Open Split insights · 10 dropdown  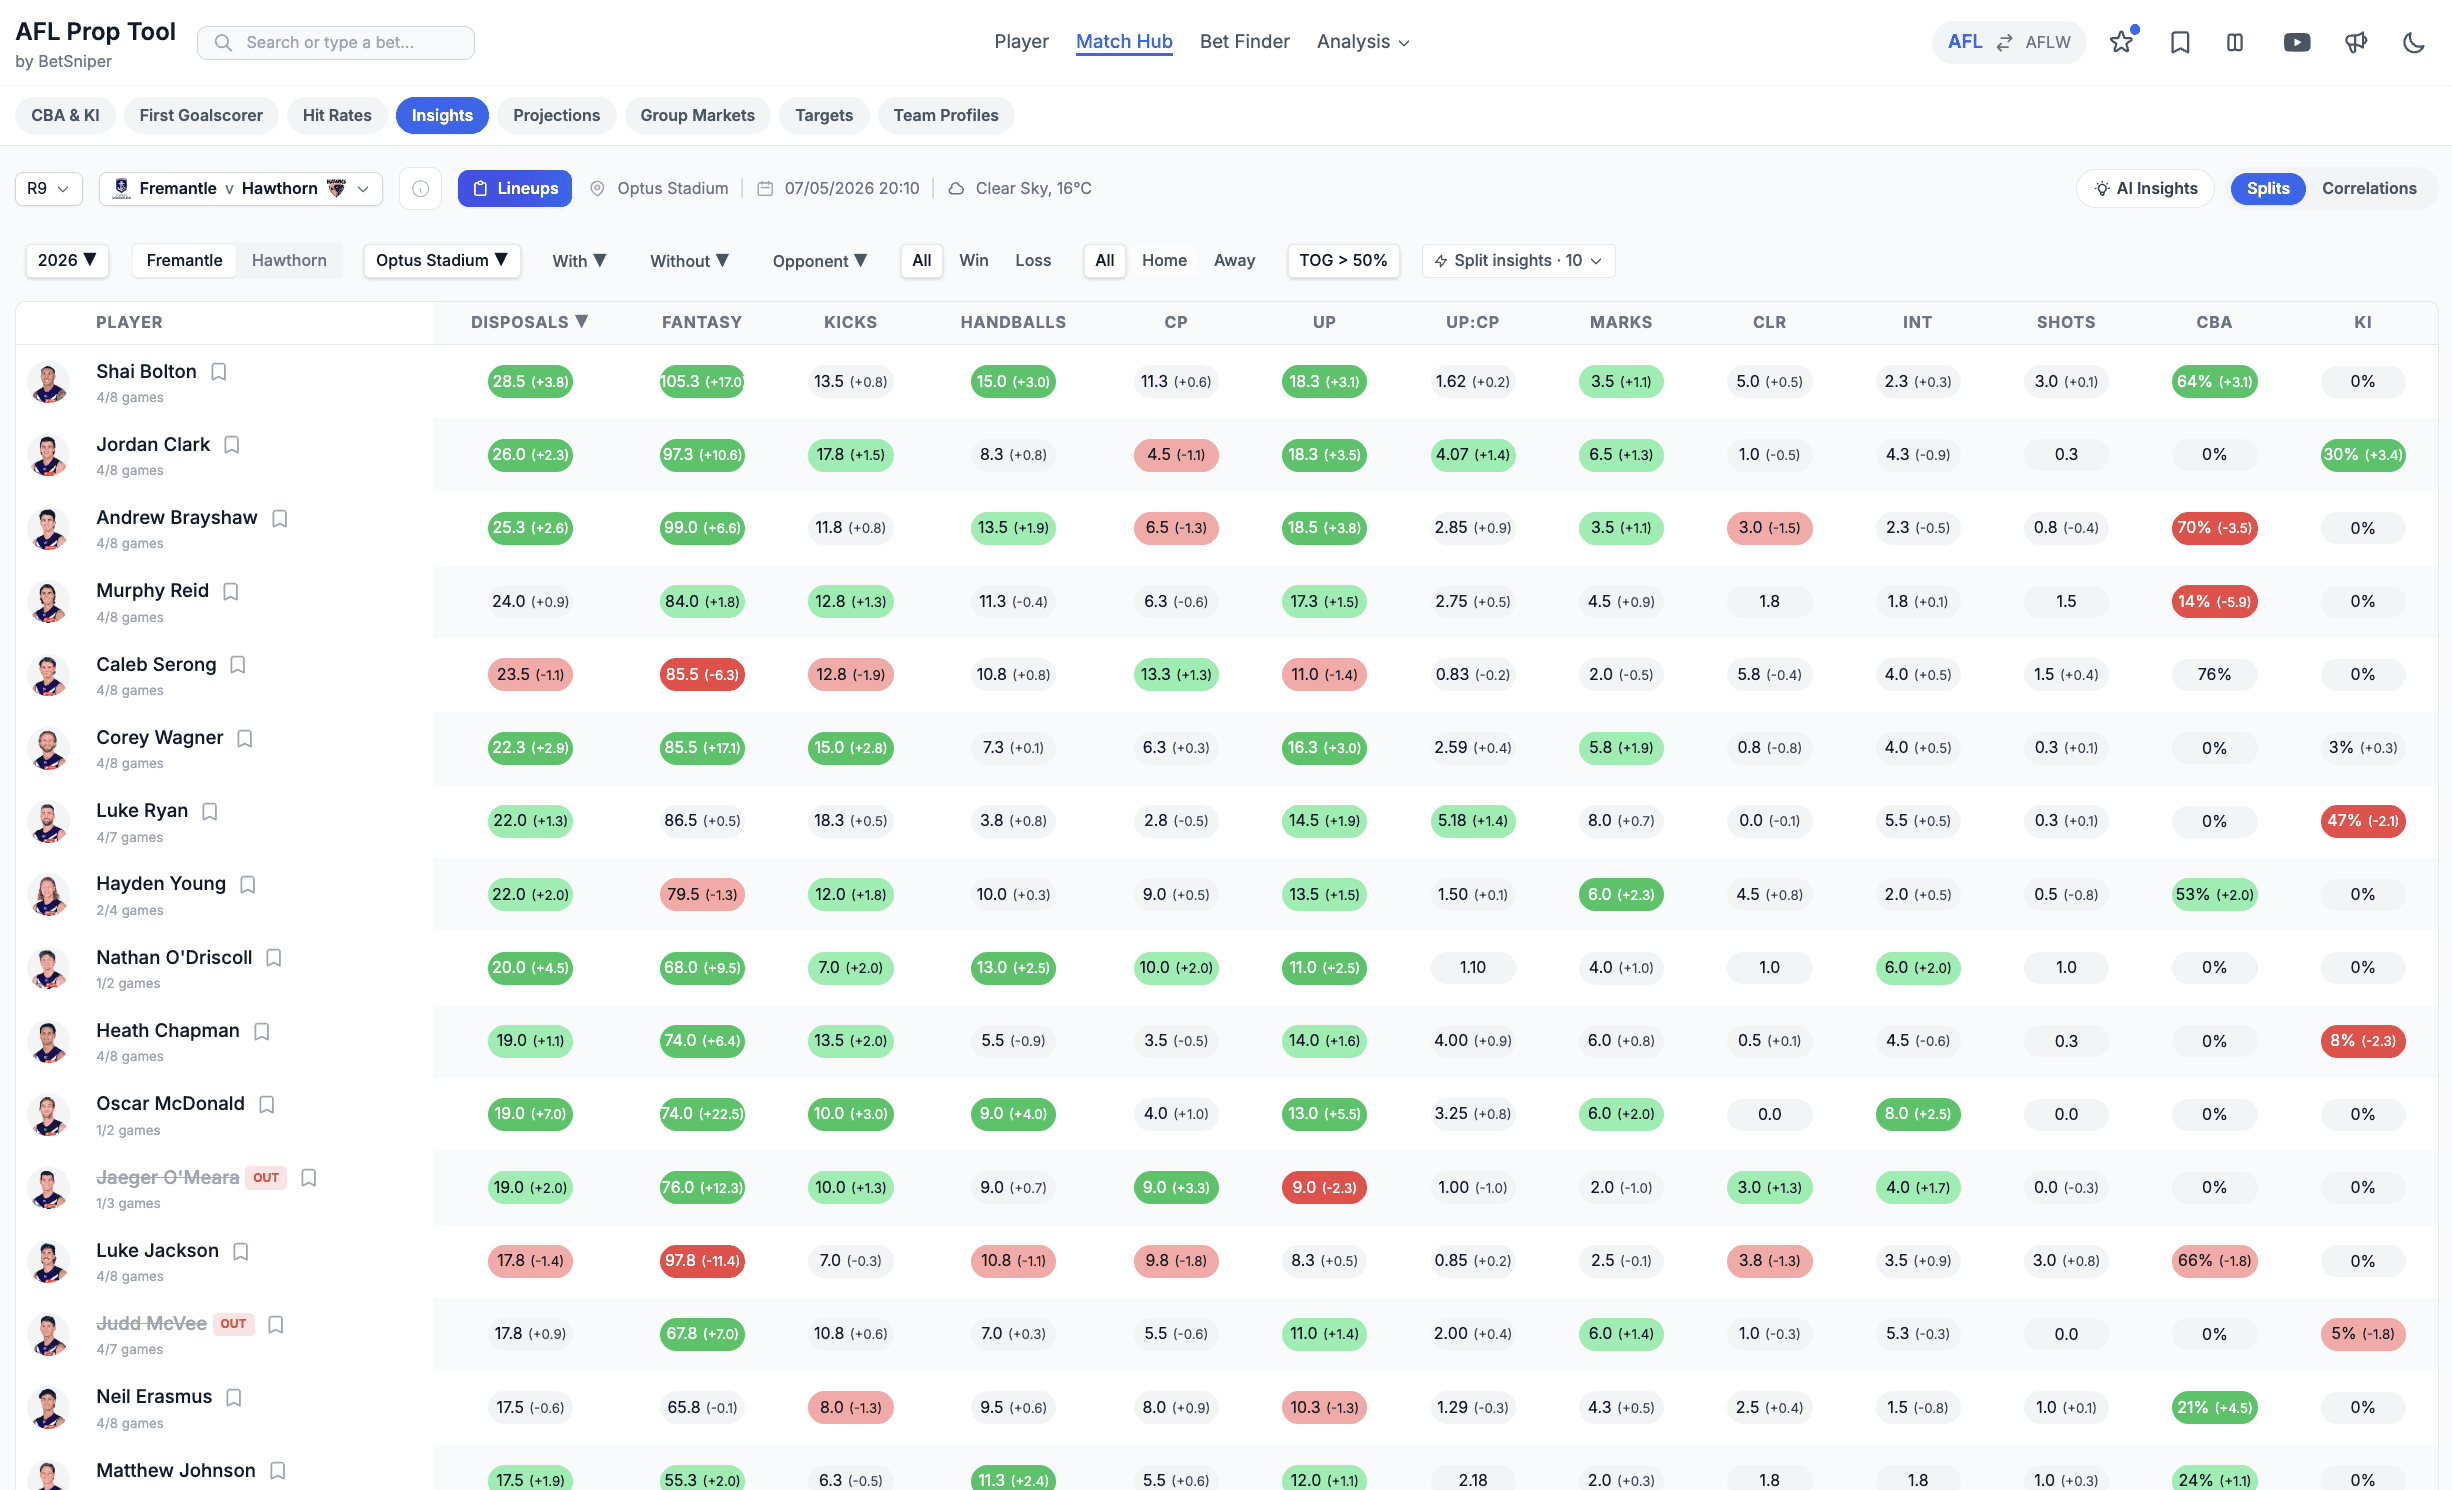coord(1518,260)
